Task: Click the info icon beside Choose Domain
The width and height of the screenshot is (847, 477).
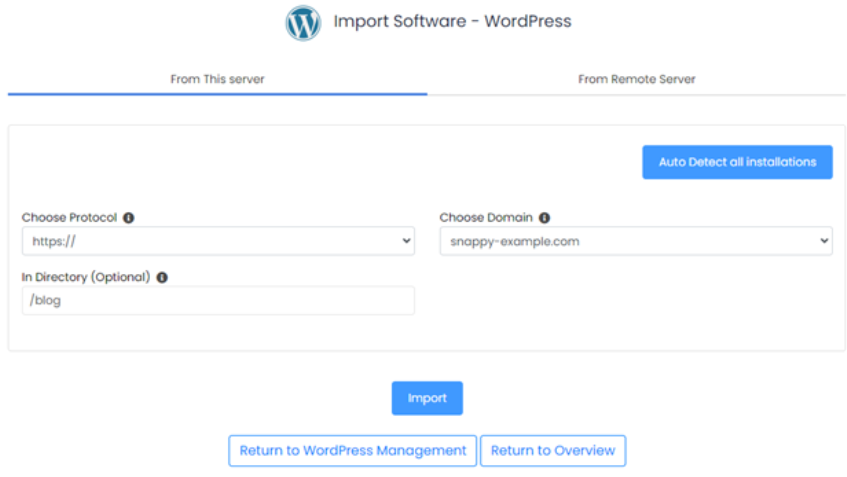Action: click(x=544, y=218)
